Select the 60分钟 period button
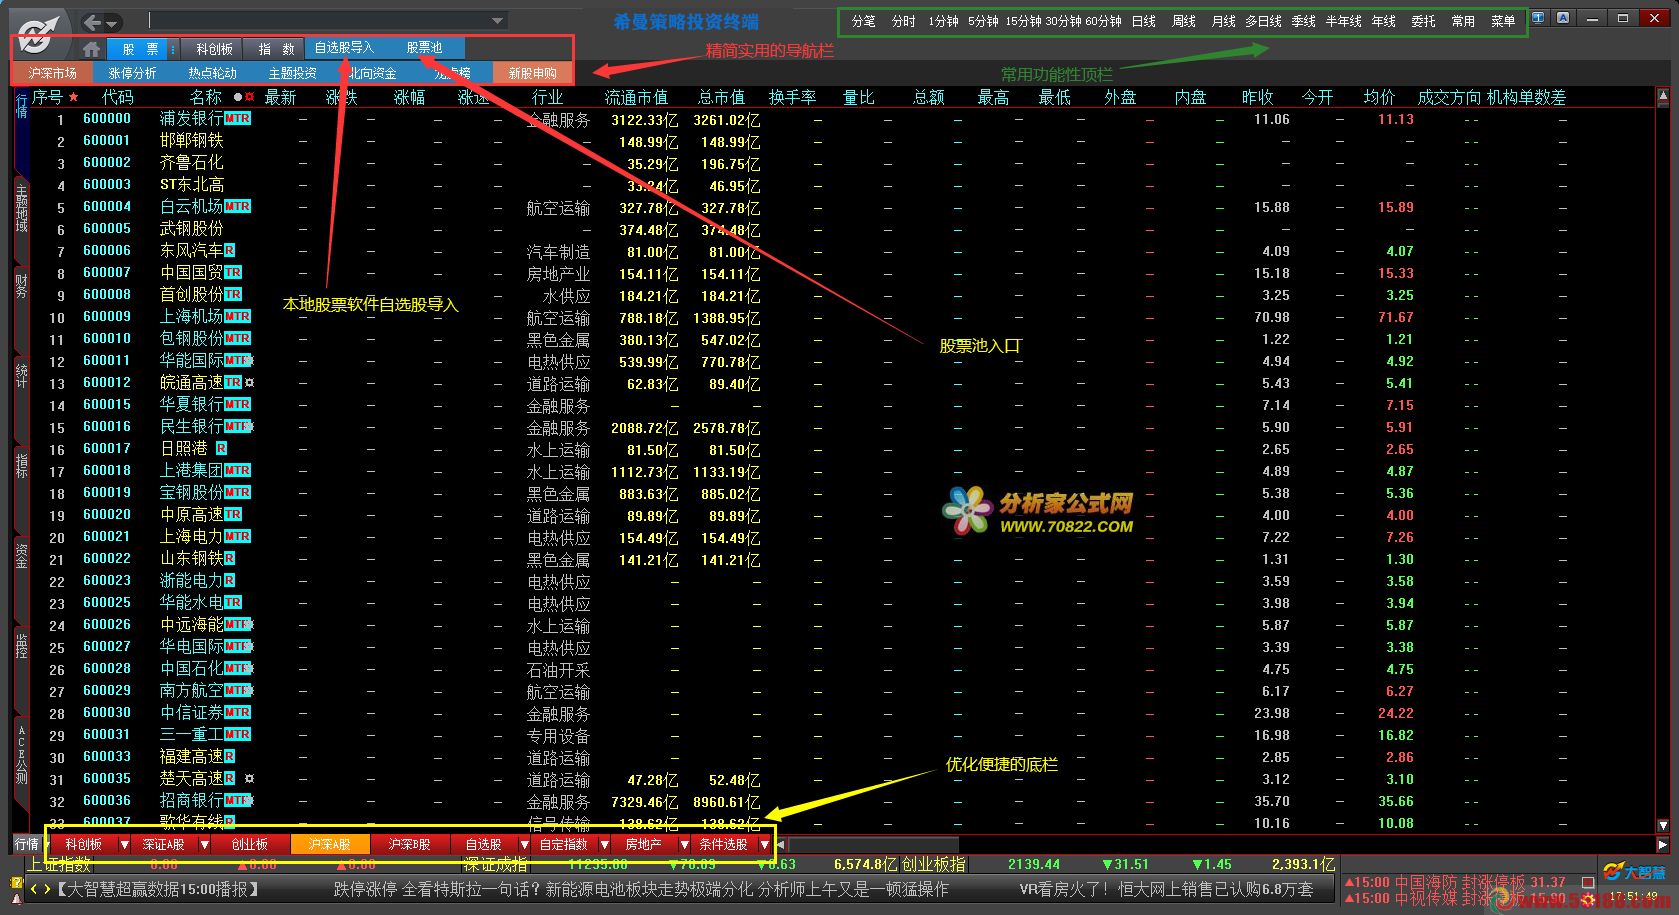The width and height of the screenshot is (1679, 915). tap(1103, 21)
